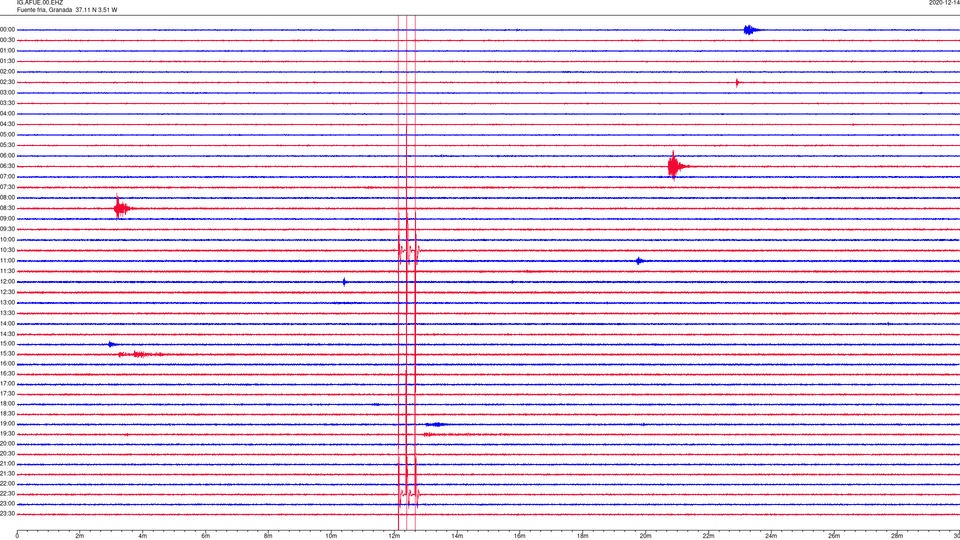
Task: Click the red calibration pulses on the 10:30 trace
Action: [x=408, y=250]
